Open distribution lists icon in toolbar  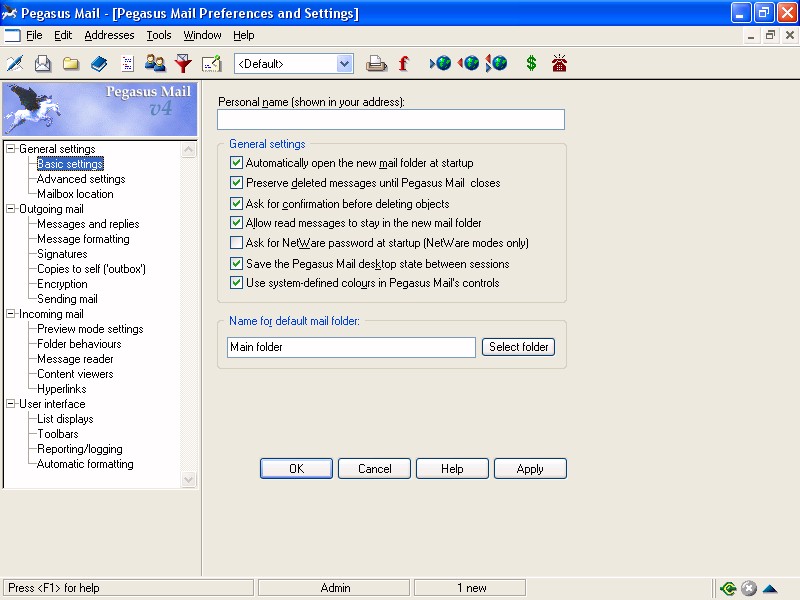pyautogui.click(x=127, y=64)
